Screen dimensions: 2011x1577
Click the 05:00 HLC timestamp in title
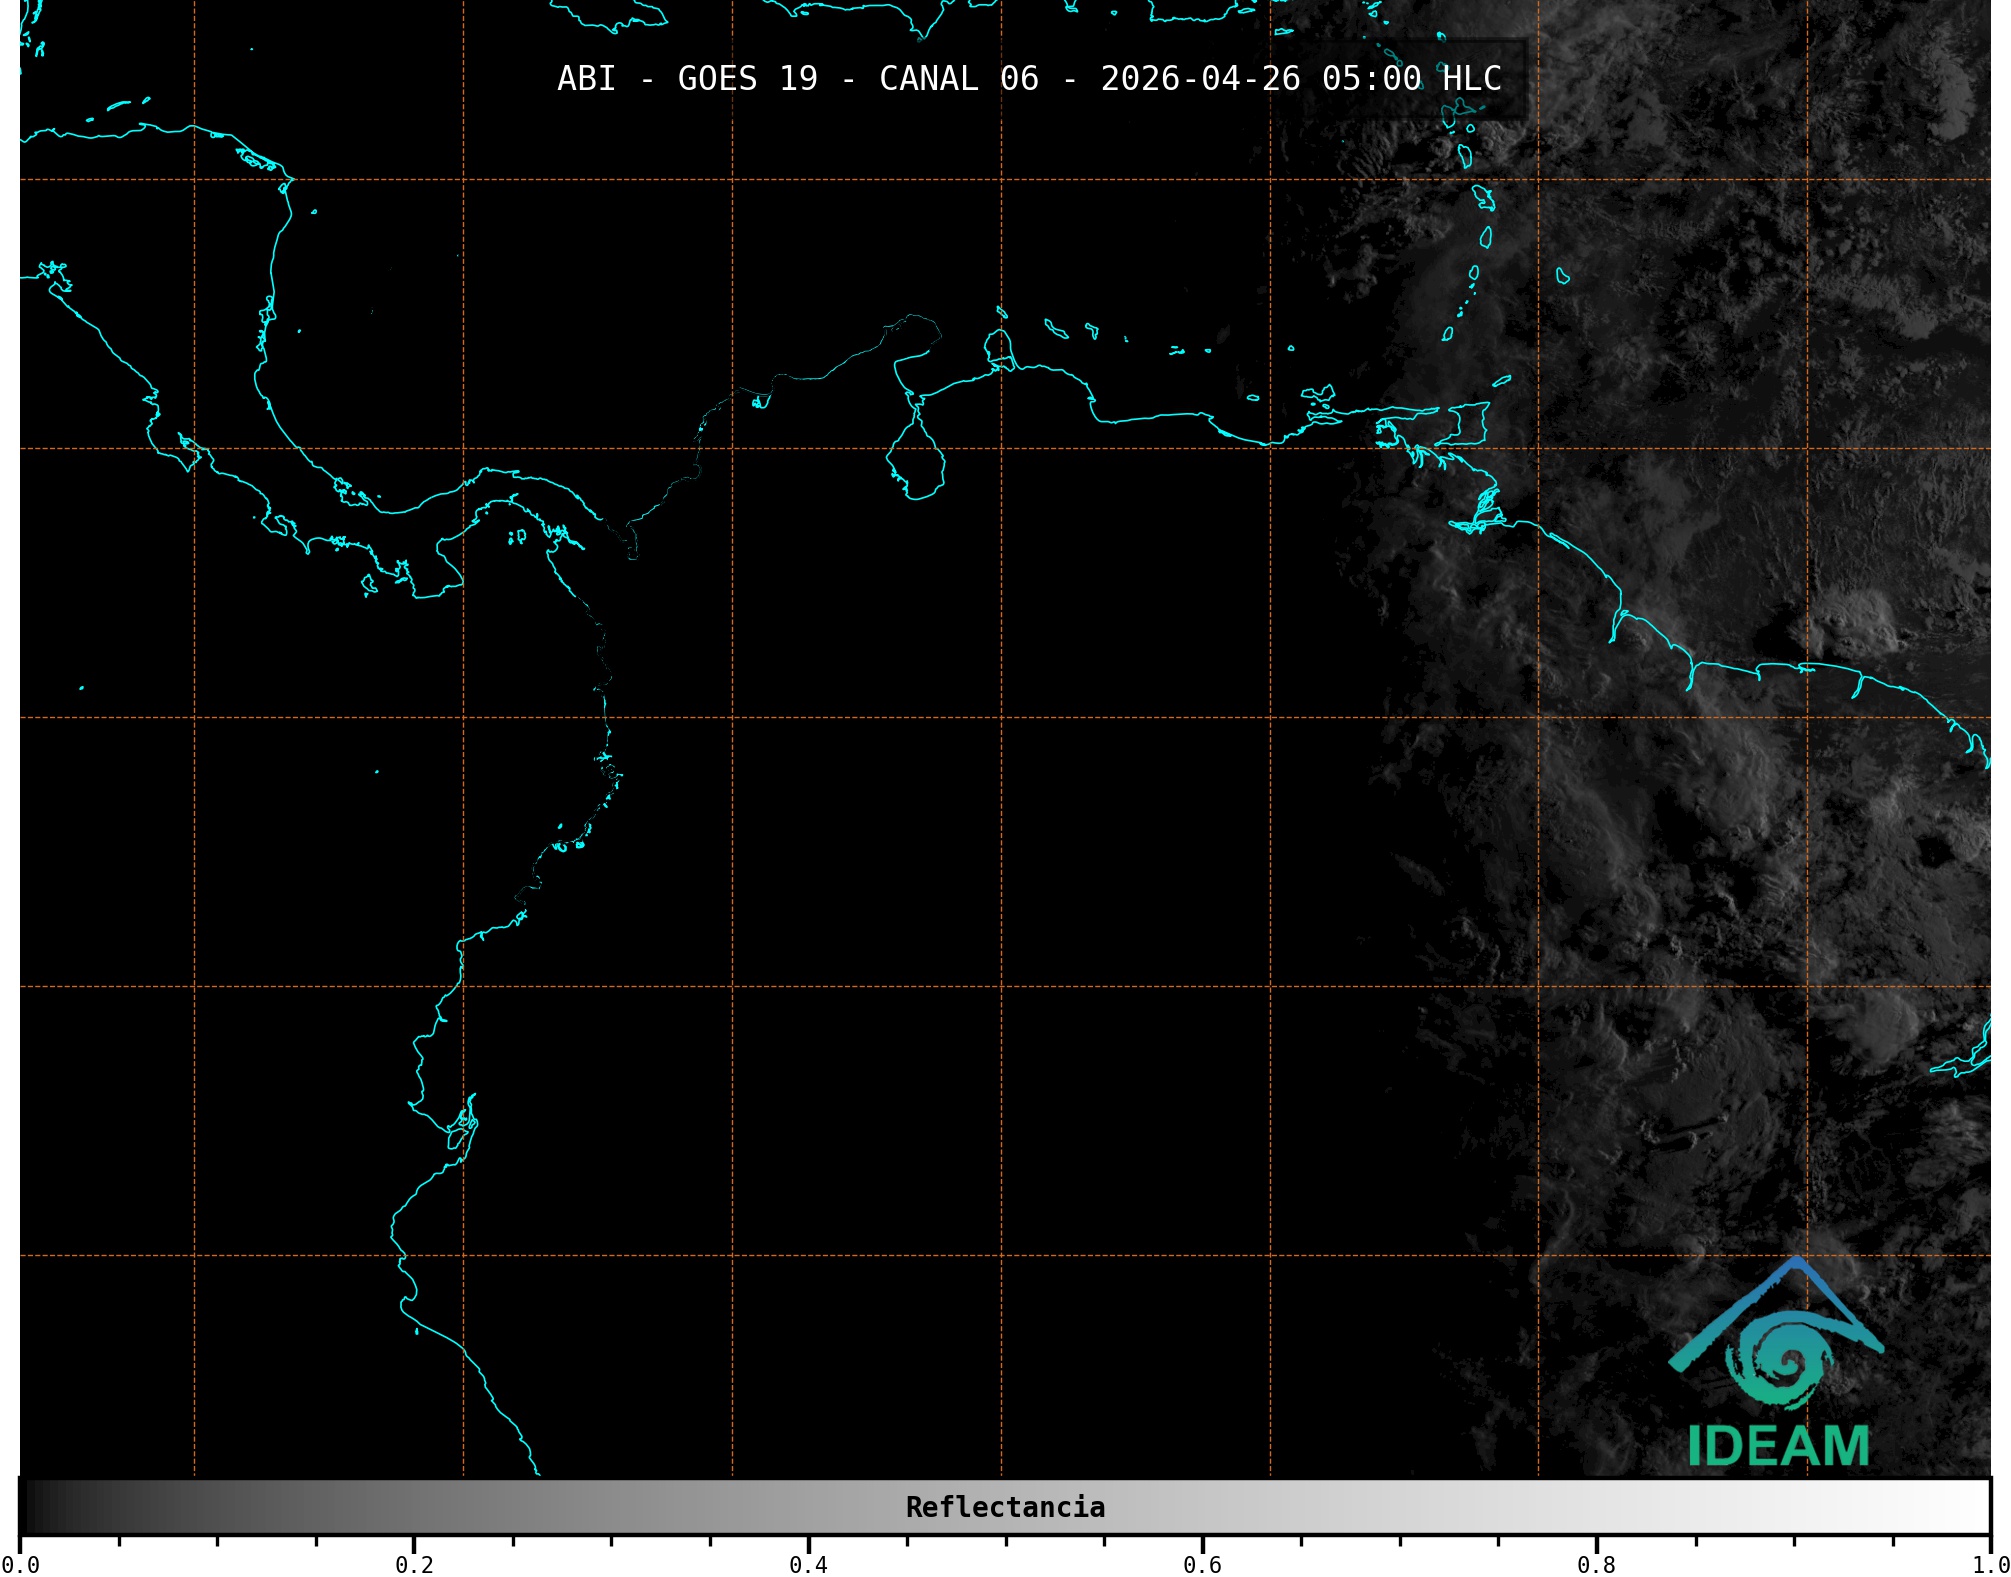point(1411,79)
